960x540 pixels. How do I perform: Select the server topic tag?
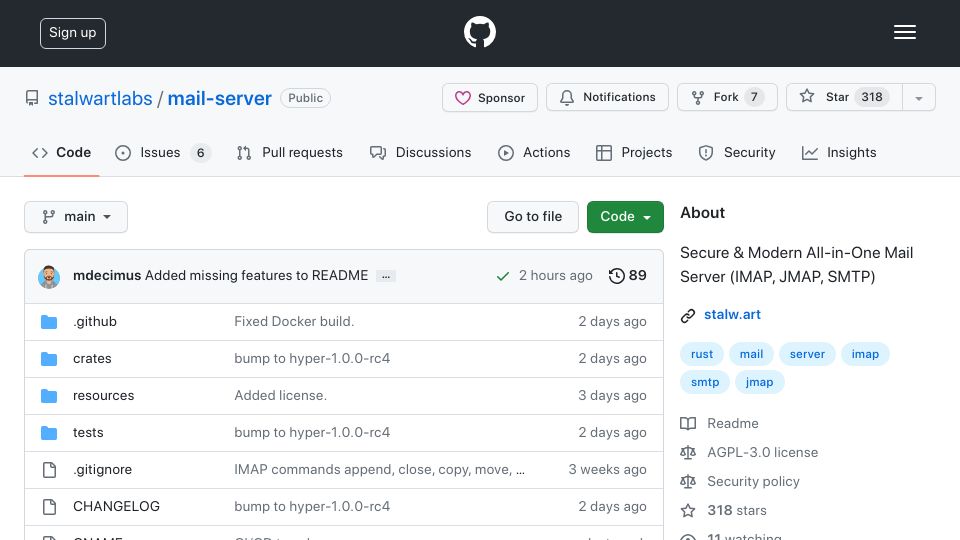(807, 354)
